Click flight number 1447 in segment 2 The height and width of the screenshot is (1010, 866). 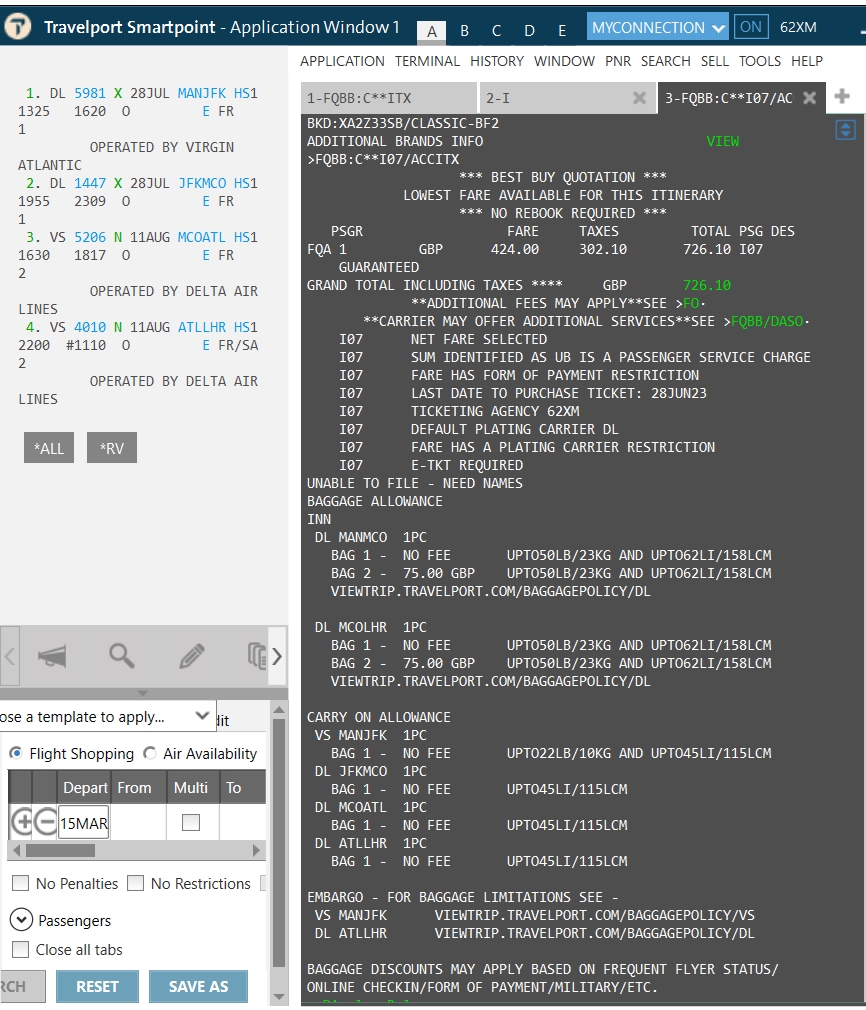90,183
